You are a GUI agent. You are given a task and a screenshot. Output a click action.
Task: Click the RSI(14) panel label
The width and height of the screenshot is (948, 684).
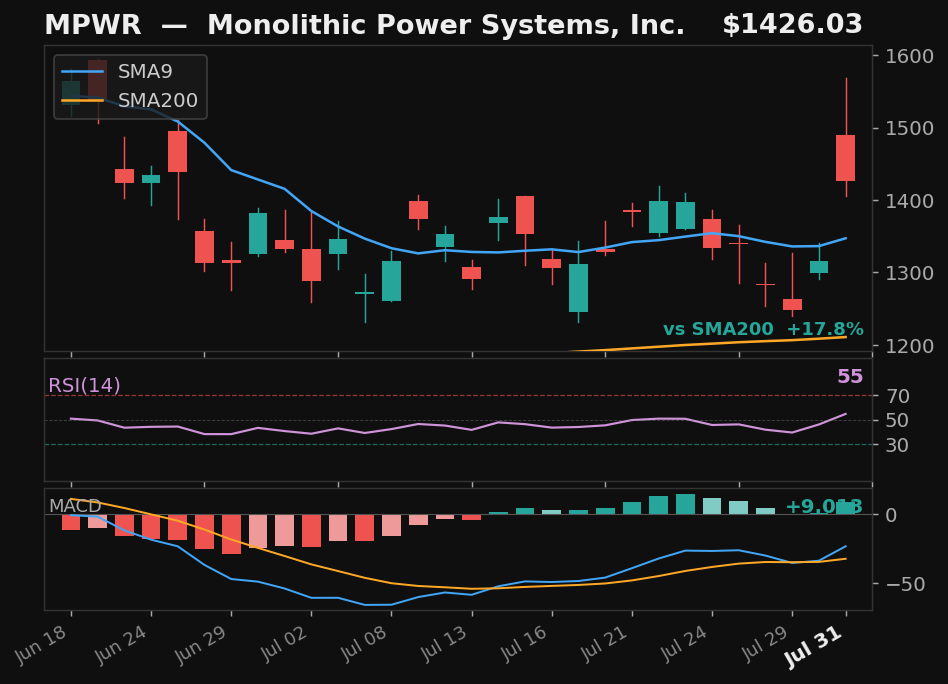coord(84,385)
